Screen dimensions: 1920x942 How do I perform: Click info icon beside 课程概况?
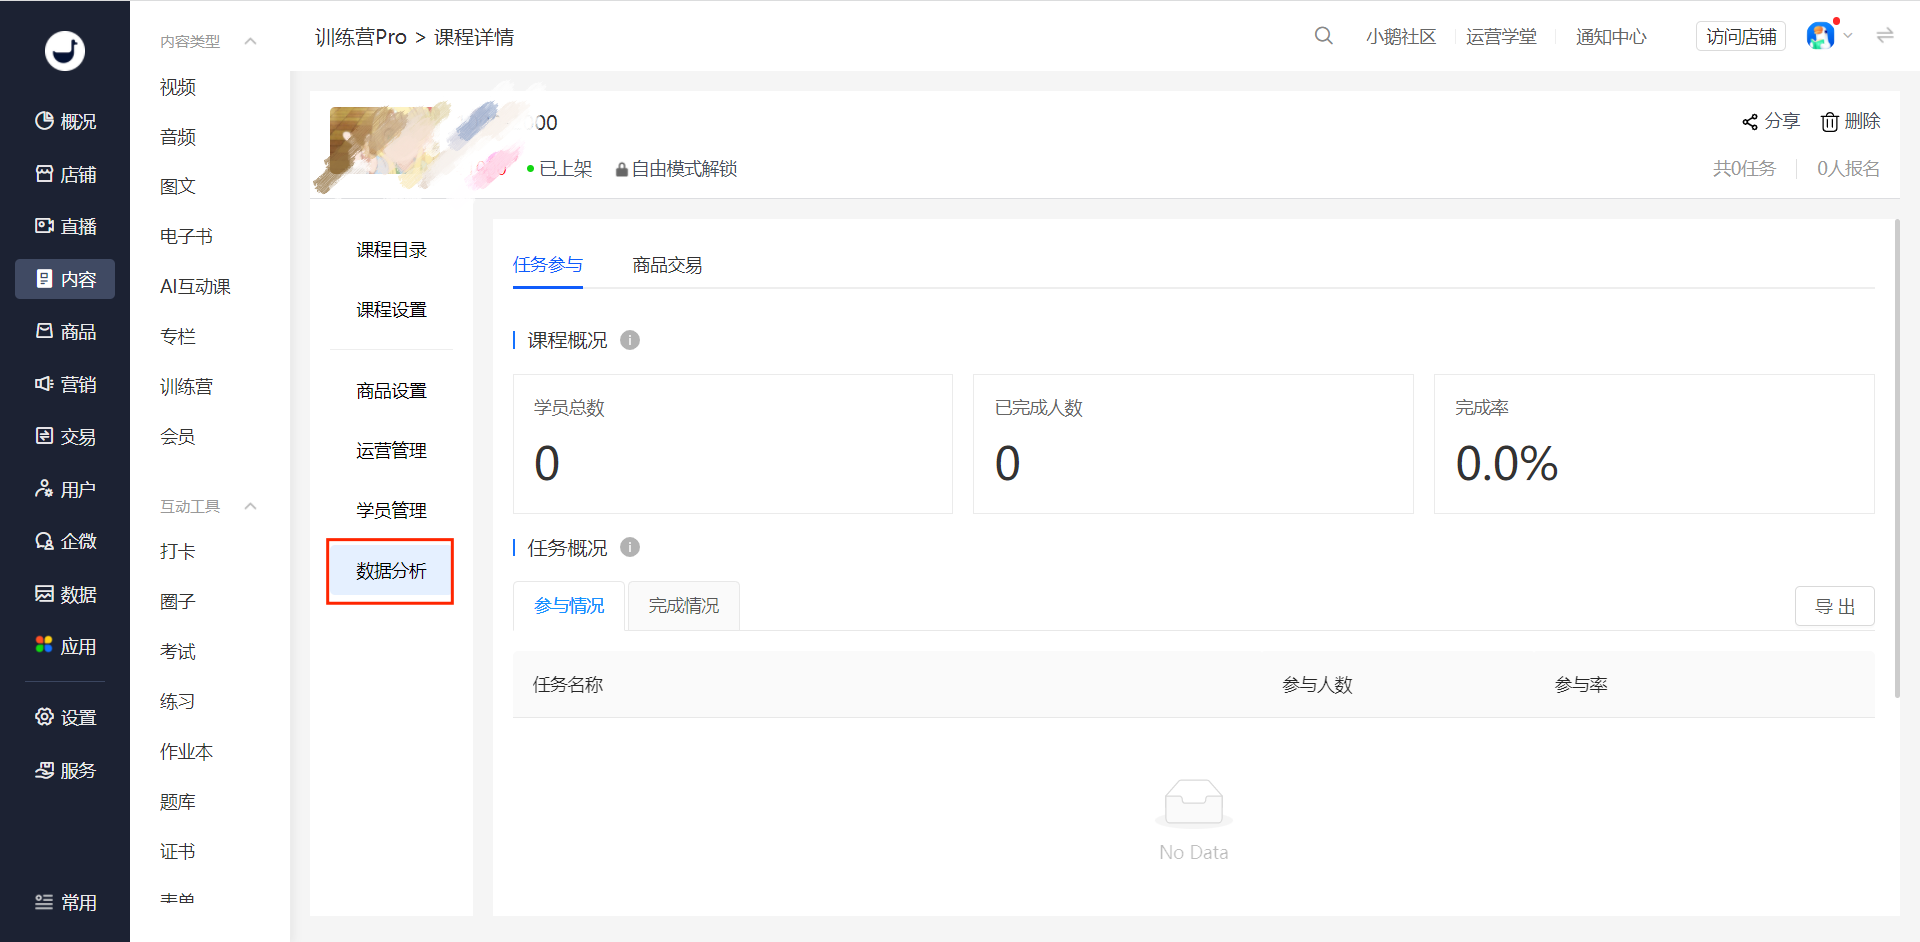pos(630,340)
